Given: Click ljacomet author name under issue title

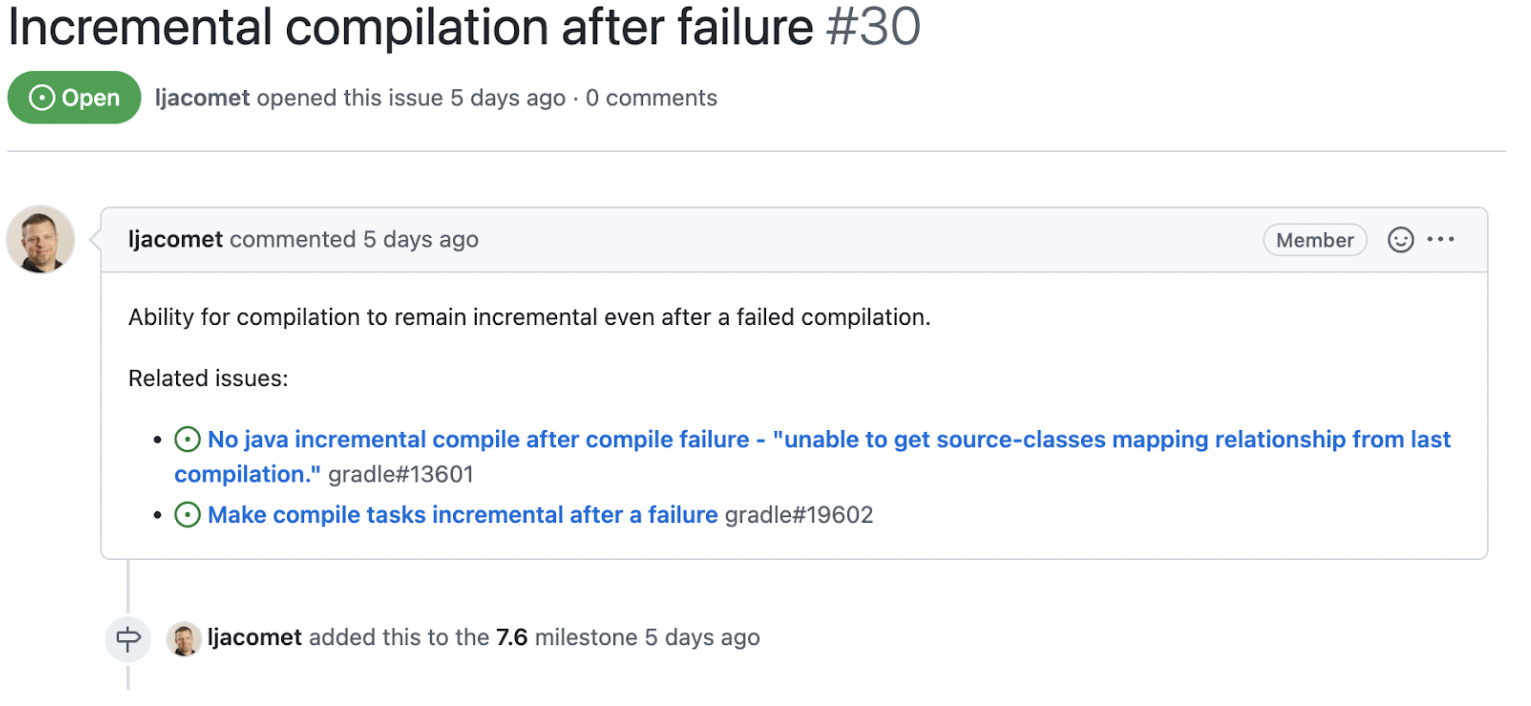Looking at the screenshot, I should coord(202,98).
